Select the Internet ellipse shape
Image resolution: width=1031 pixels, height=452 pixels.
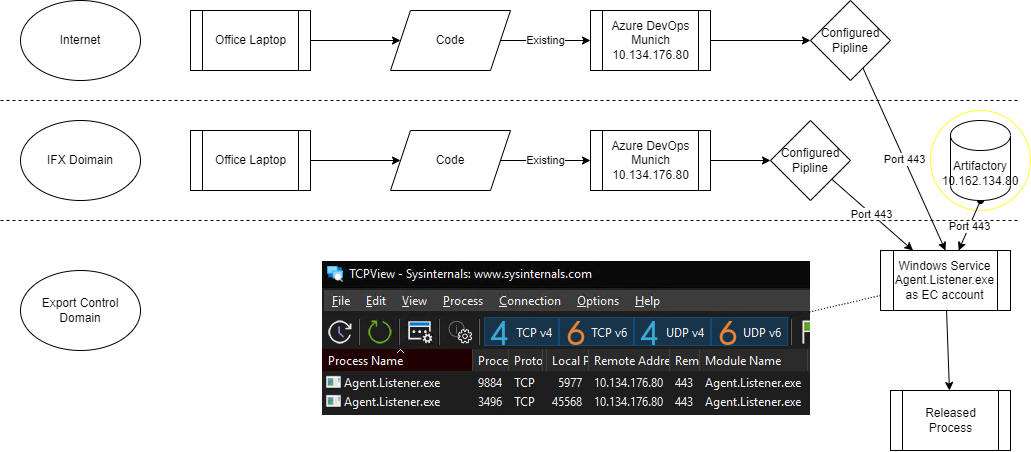[80, 39]
